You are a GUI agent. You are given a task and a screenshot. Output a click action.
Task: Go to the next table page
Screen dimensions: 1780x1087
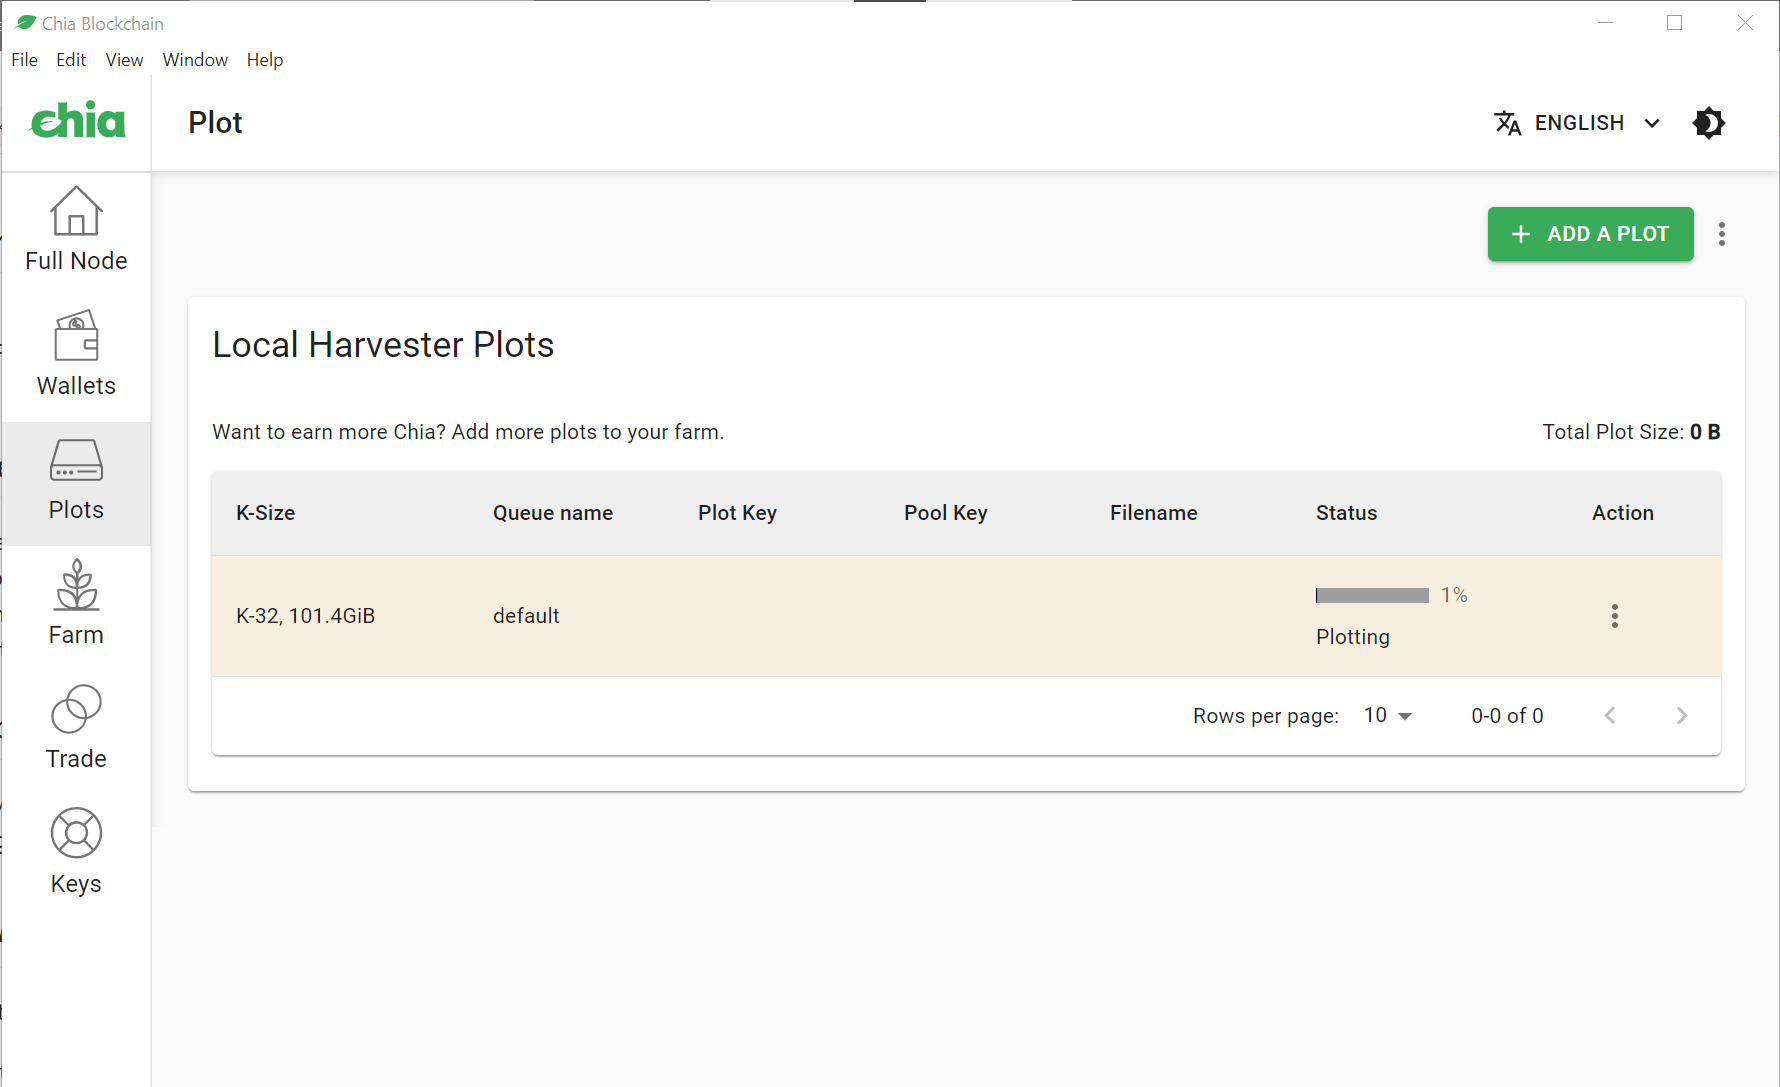(x=1681, y=716)
